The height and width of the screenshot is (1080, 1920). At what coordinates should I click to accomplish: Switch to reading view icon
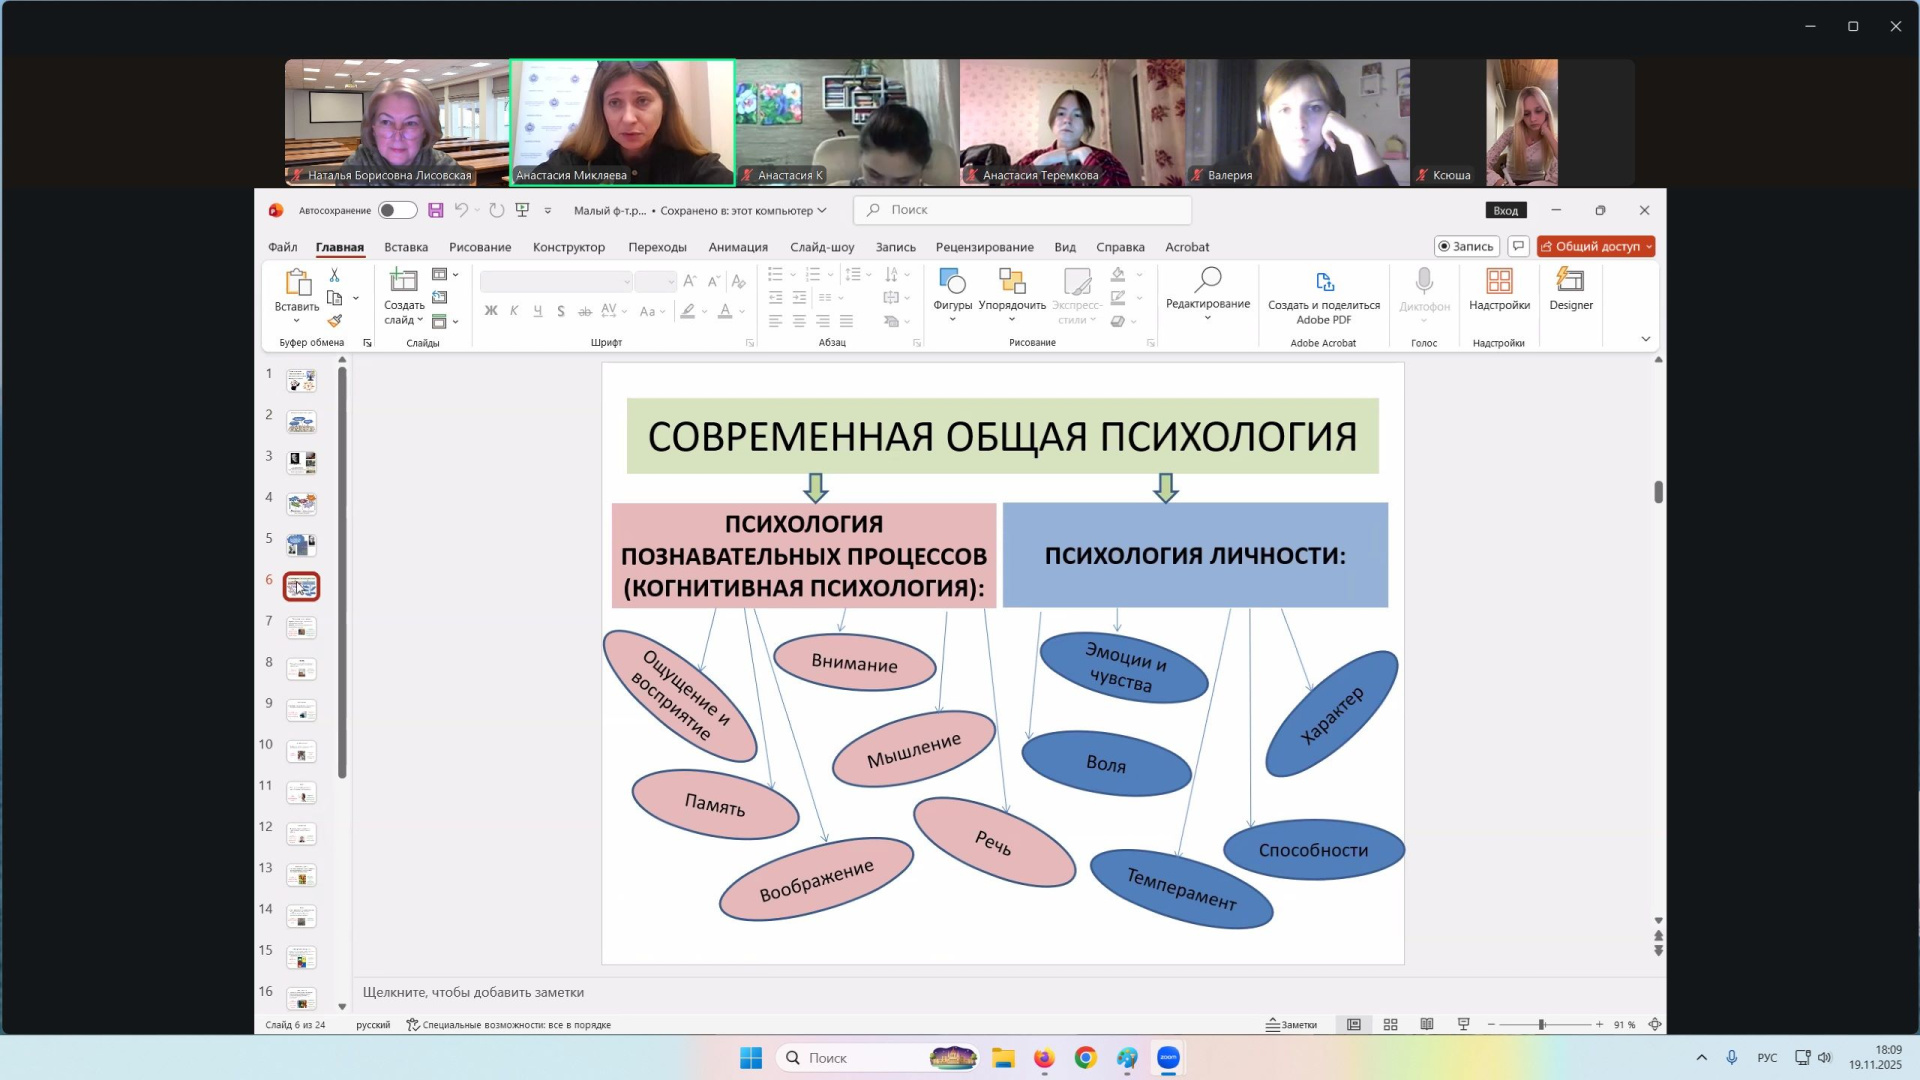coord(1427,1025)
